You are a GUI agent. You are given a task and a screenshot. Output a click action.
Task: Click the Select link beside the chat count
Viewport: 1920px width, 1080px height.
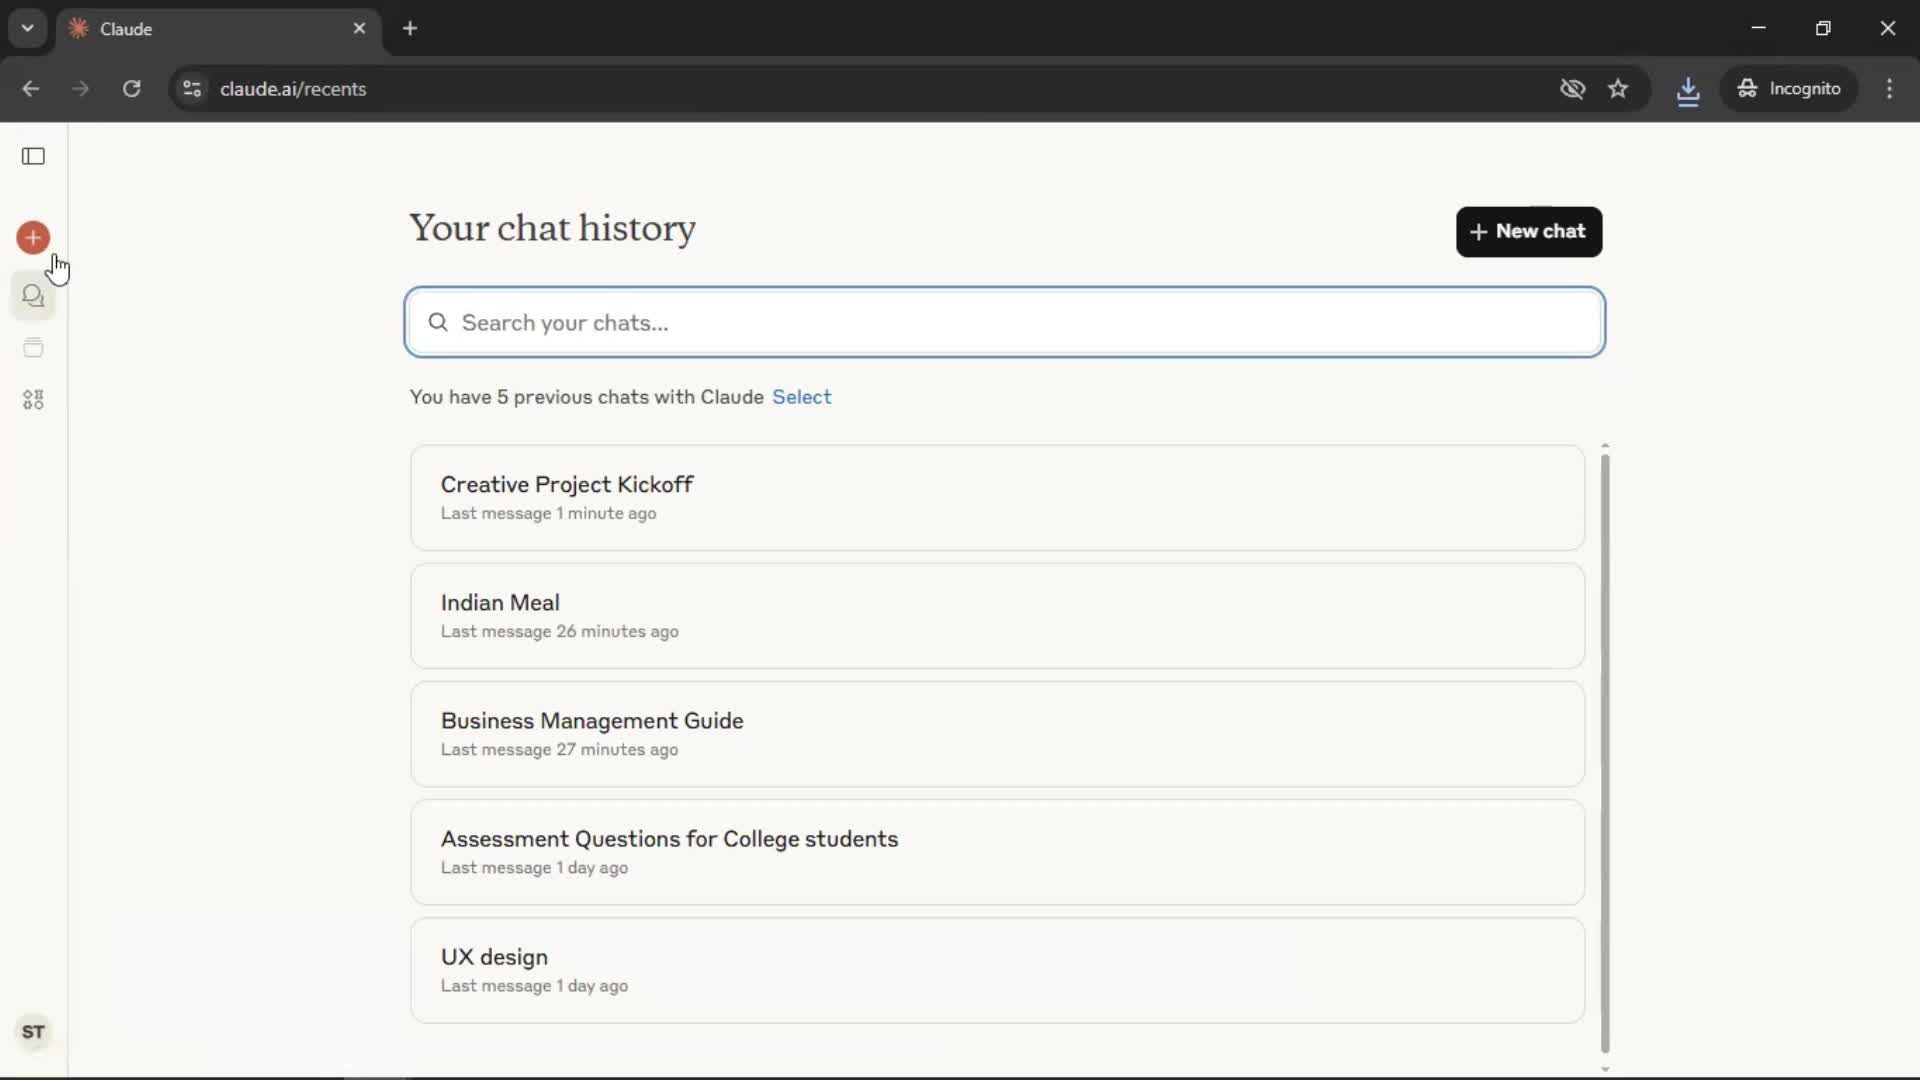pyautogui.click(x=801, y=397)
